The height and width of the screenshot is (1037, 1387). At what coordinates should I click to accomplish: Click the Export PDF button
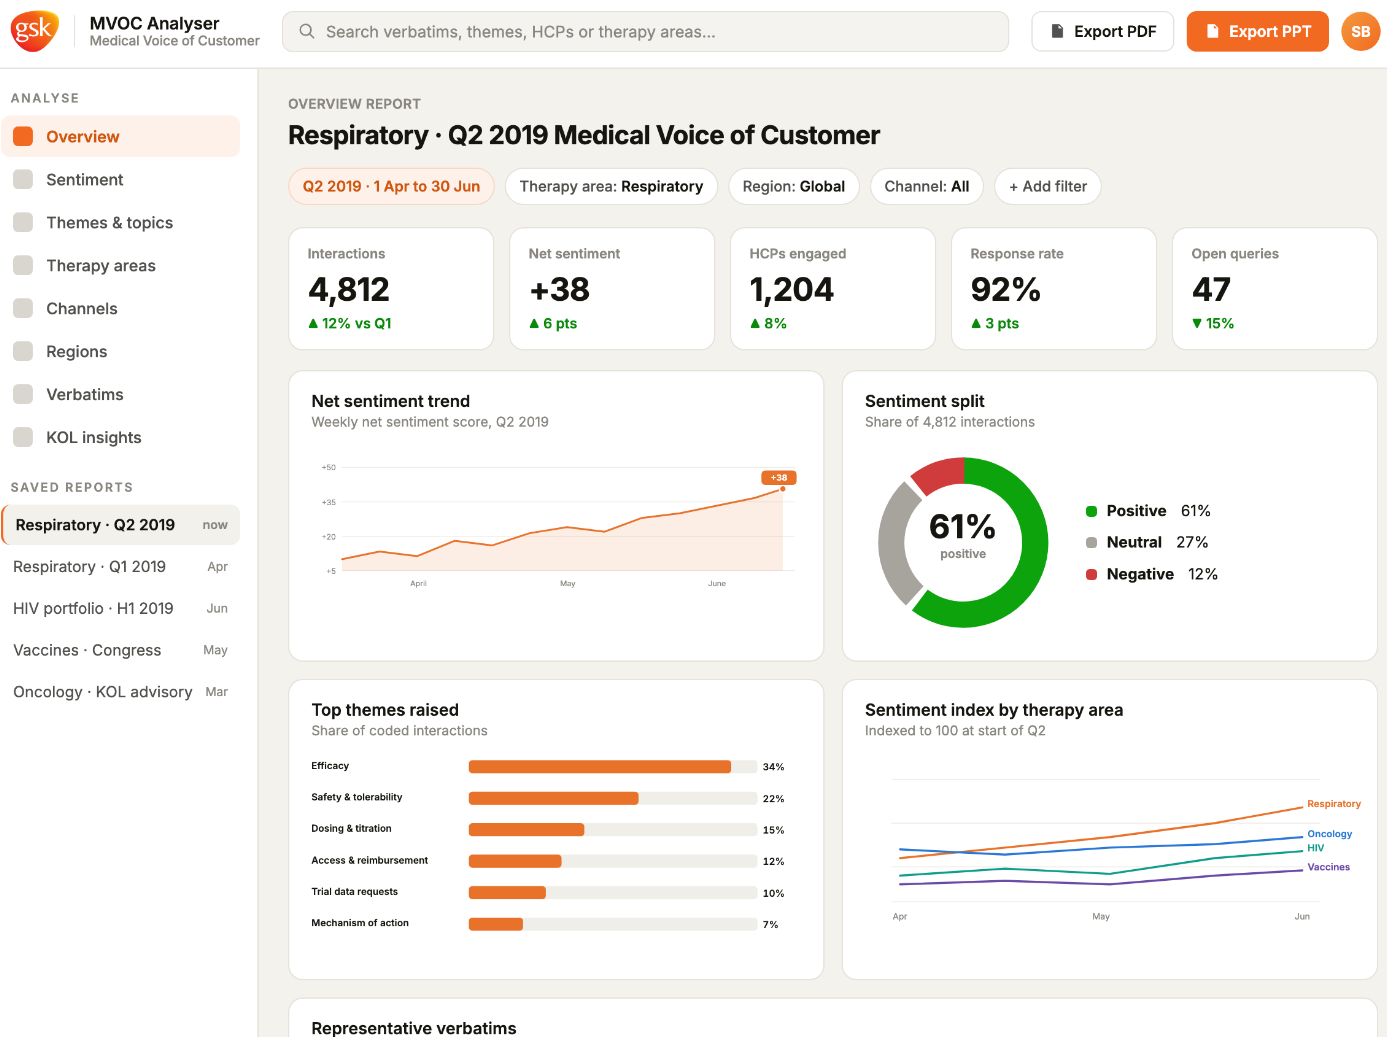click(x=1103, y=31)
